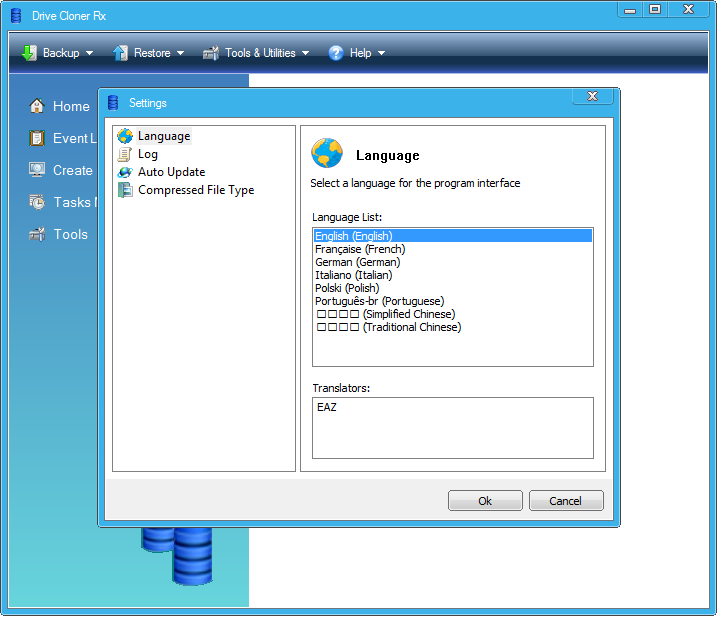Click the EAZ translators text box
This screenshot has height=617, width=718.
click(x=453, y=428)
